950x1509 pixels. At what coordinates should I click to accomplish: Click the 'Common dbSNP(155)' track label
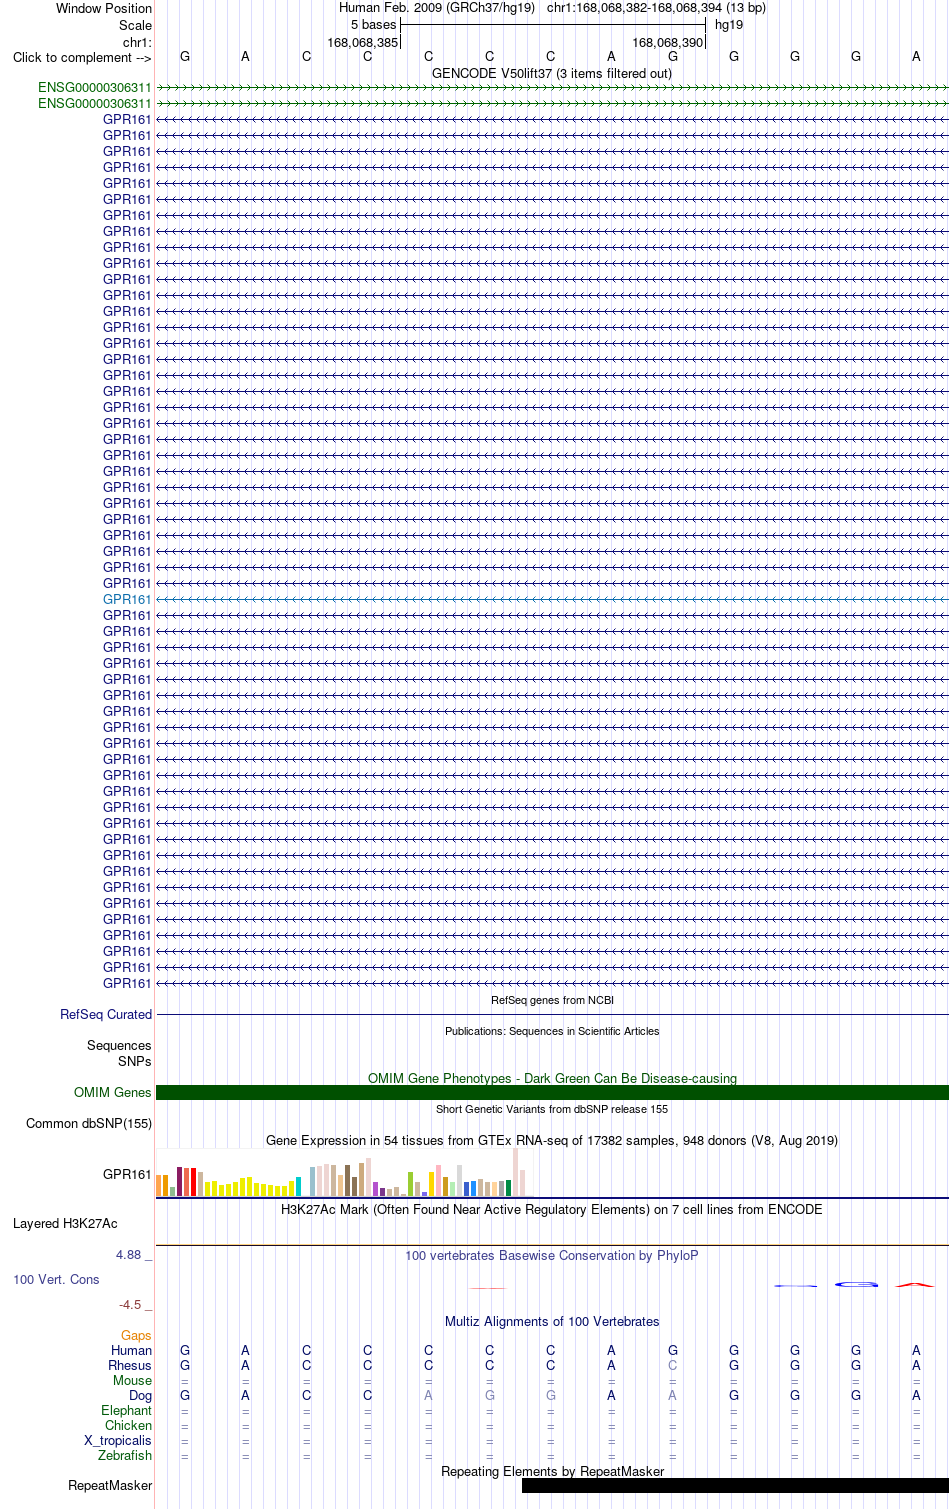(89, 1123)
